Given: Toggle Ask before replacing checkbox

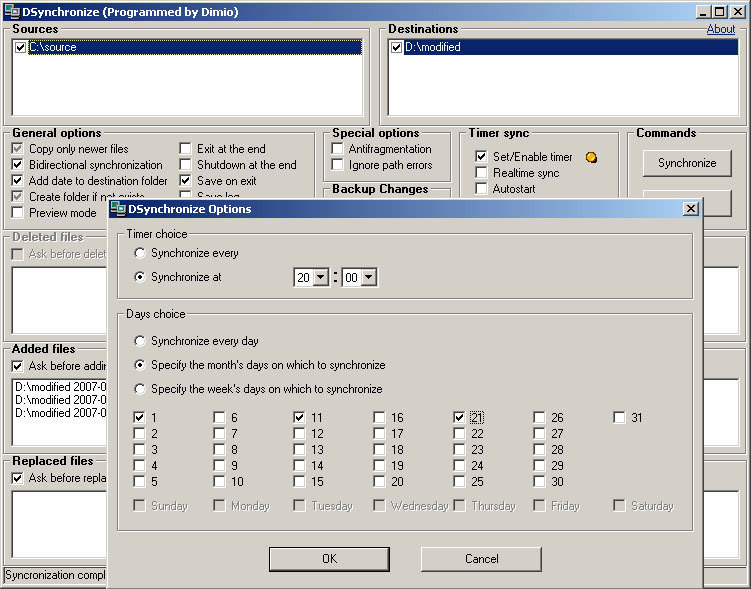Looking at the screenshot, I should (x=18, y=478).
